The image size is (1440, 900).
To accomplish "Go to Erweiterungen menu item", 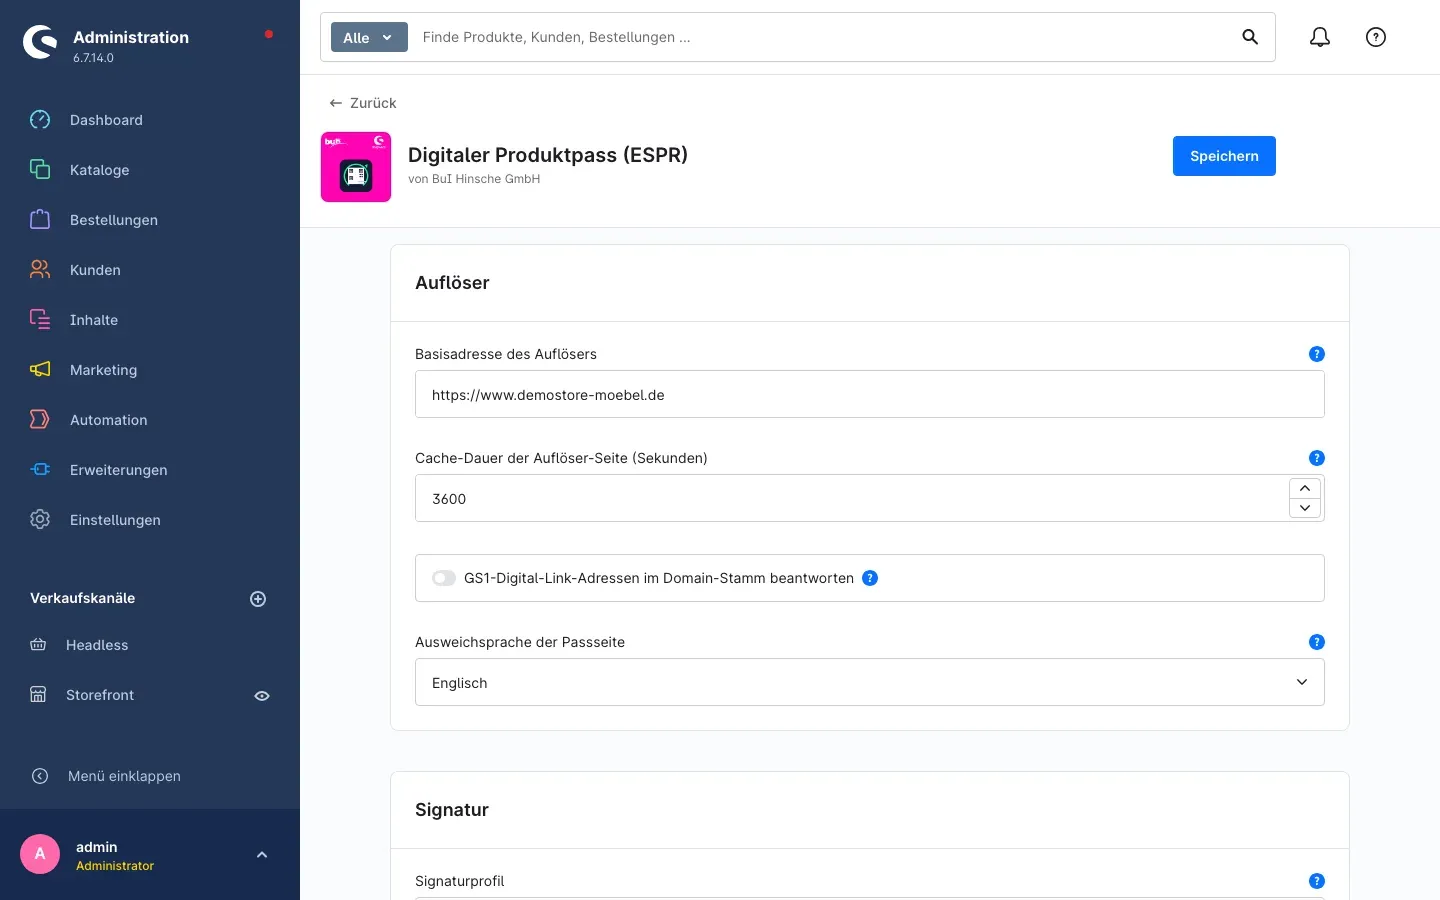I will (x=119, y=470).
